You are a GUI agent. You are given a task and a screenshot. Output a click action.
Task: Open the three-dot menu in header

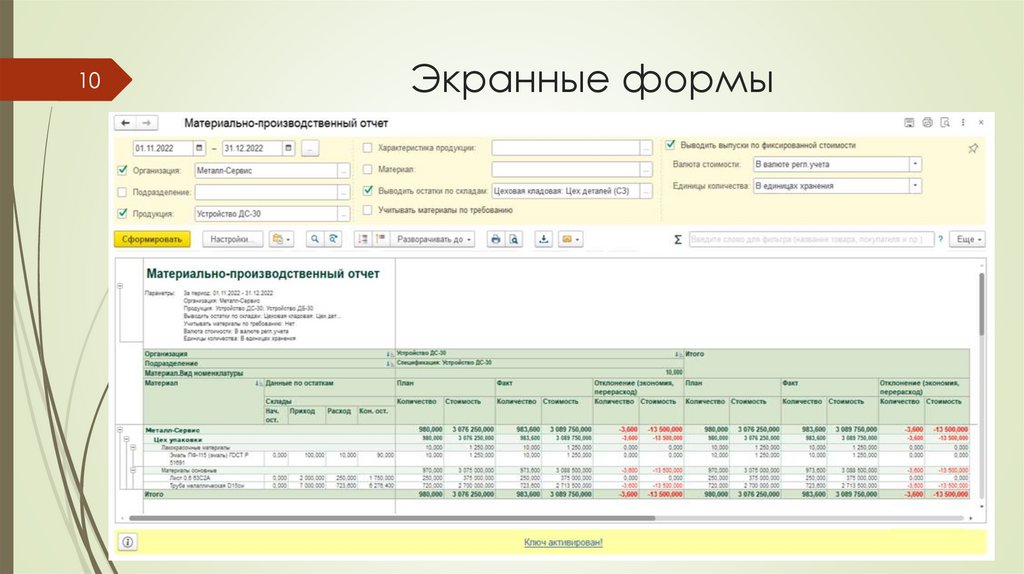point(963,123)
